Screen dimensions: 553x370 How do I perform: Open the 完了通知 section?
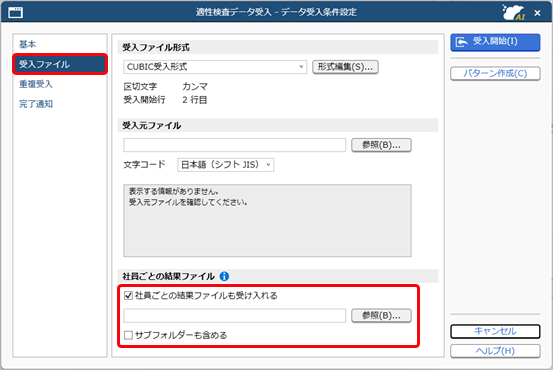36,104
